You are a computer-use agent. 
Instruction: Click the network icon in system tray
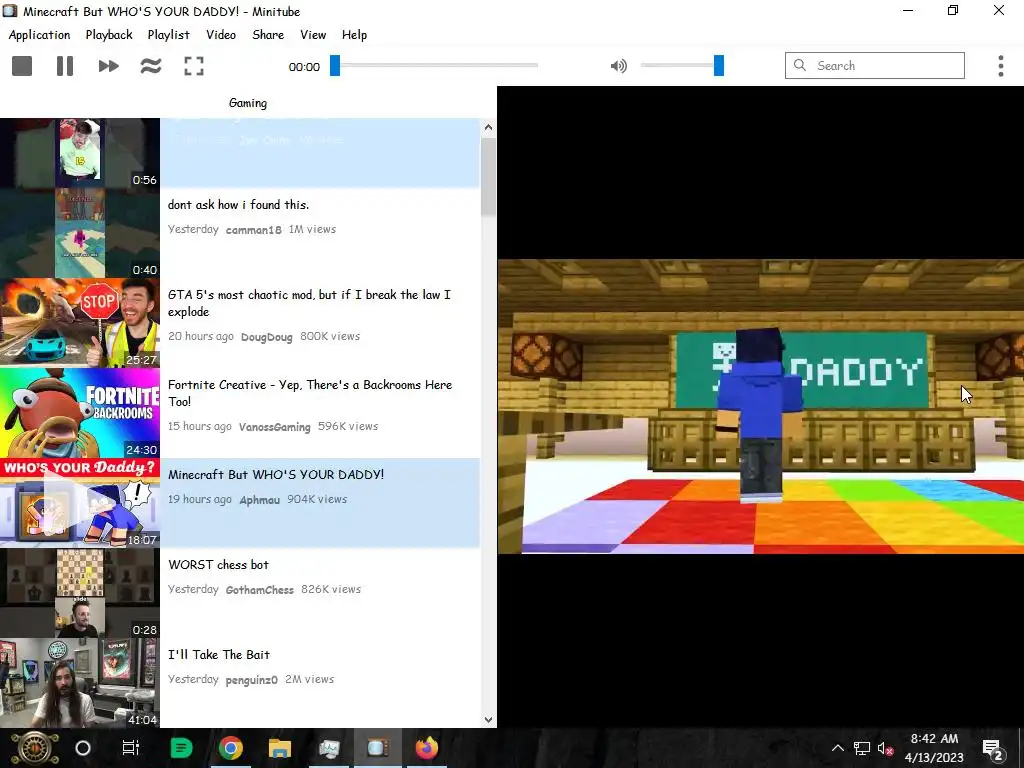[x=862, y=748]
